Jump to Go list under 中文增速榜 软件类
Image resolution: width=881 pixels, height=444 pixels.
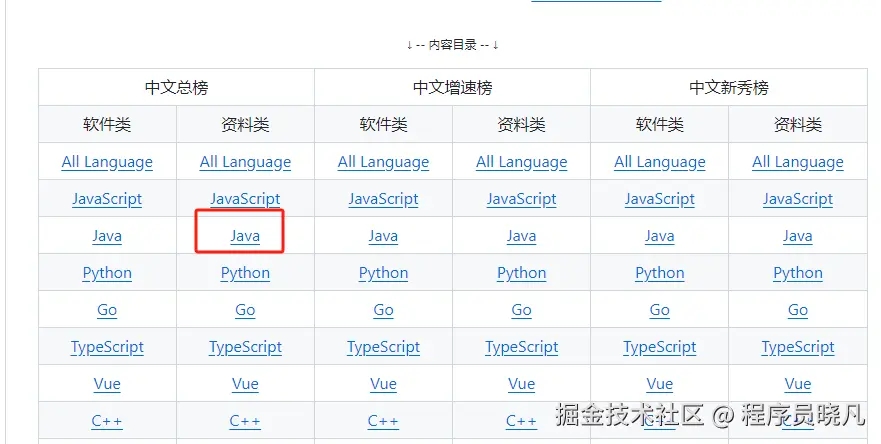(x=383, y=310)
